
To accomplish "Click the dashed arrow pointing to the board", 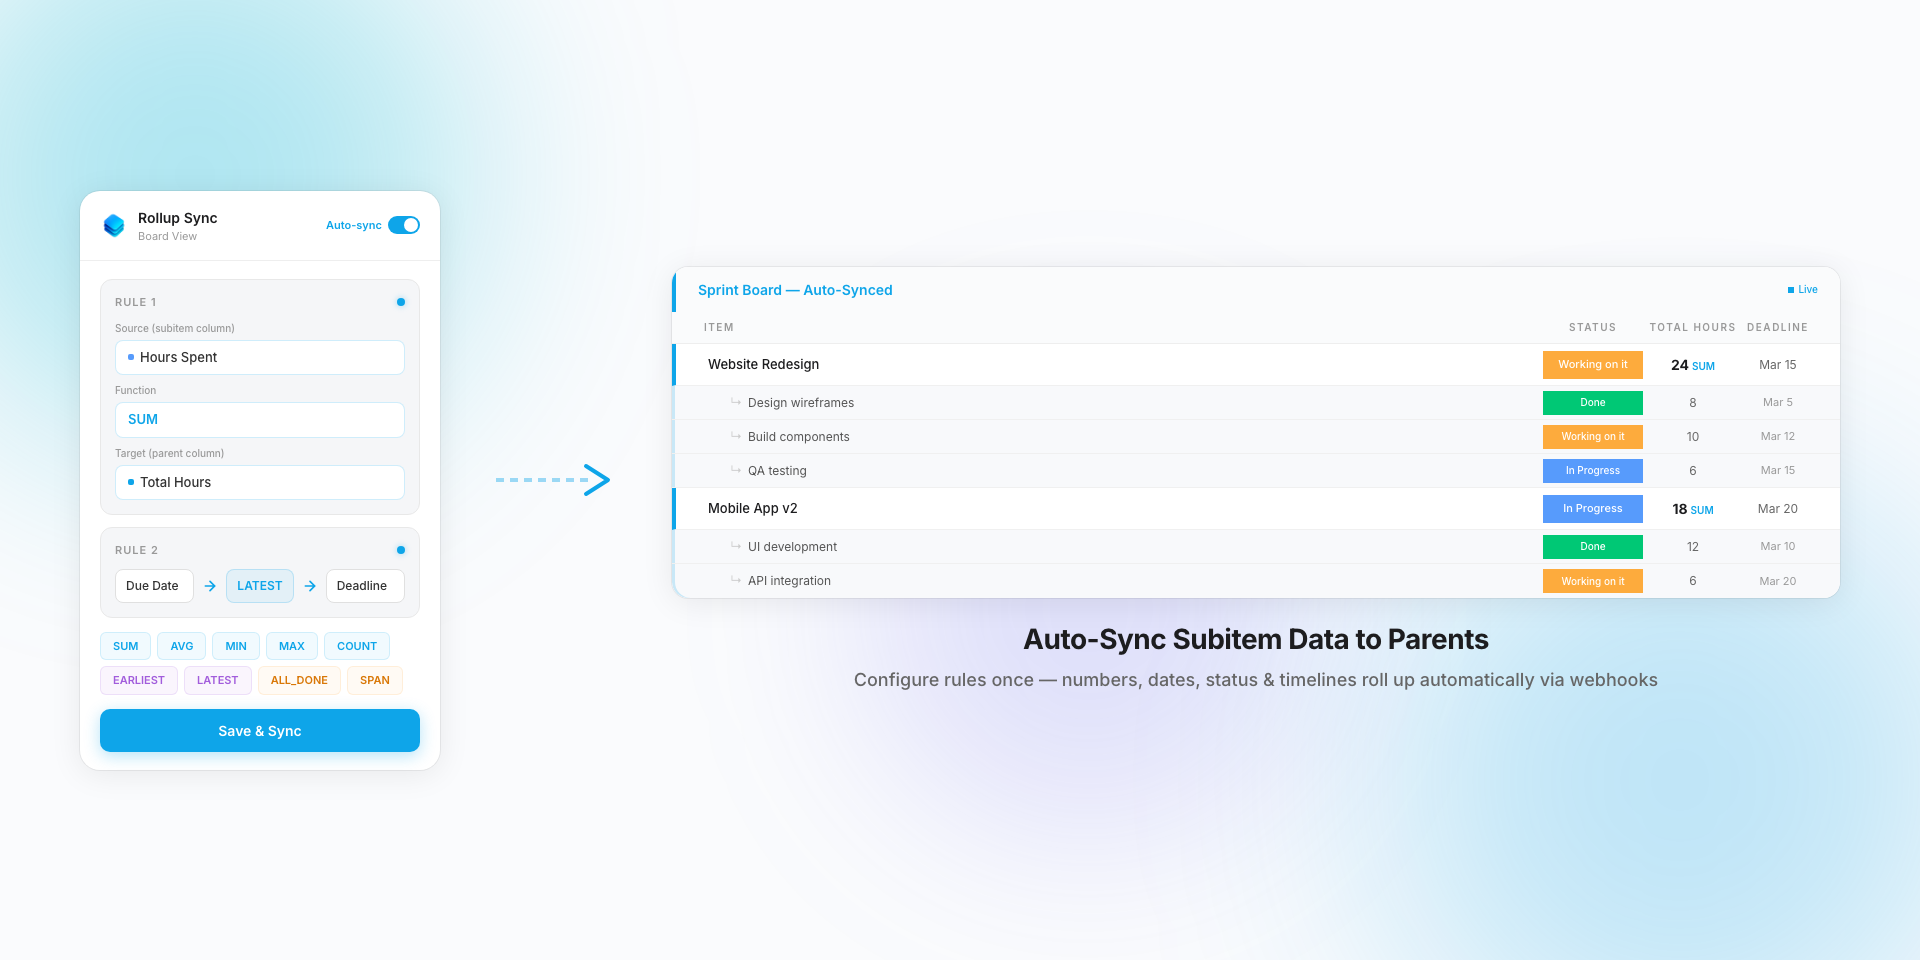I will point(554,481).
